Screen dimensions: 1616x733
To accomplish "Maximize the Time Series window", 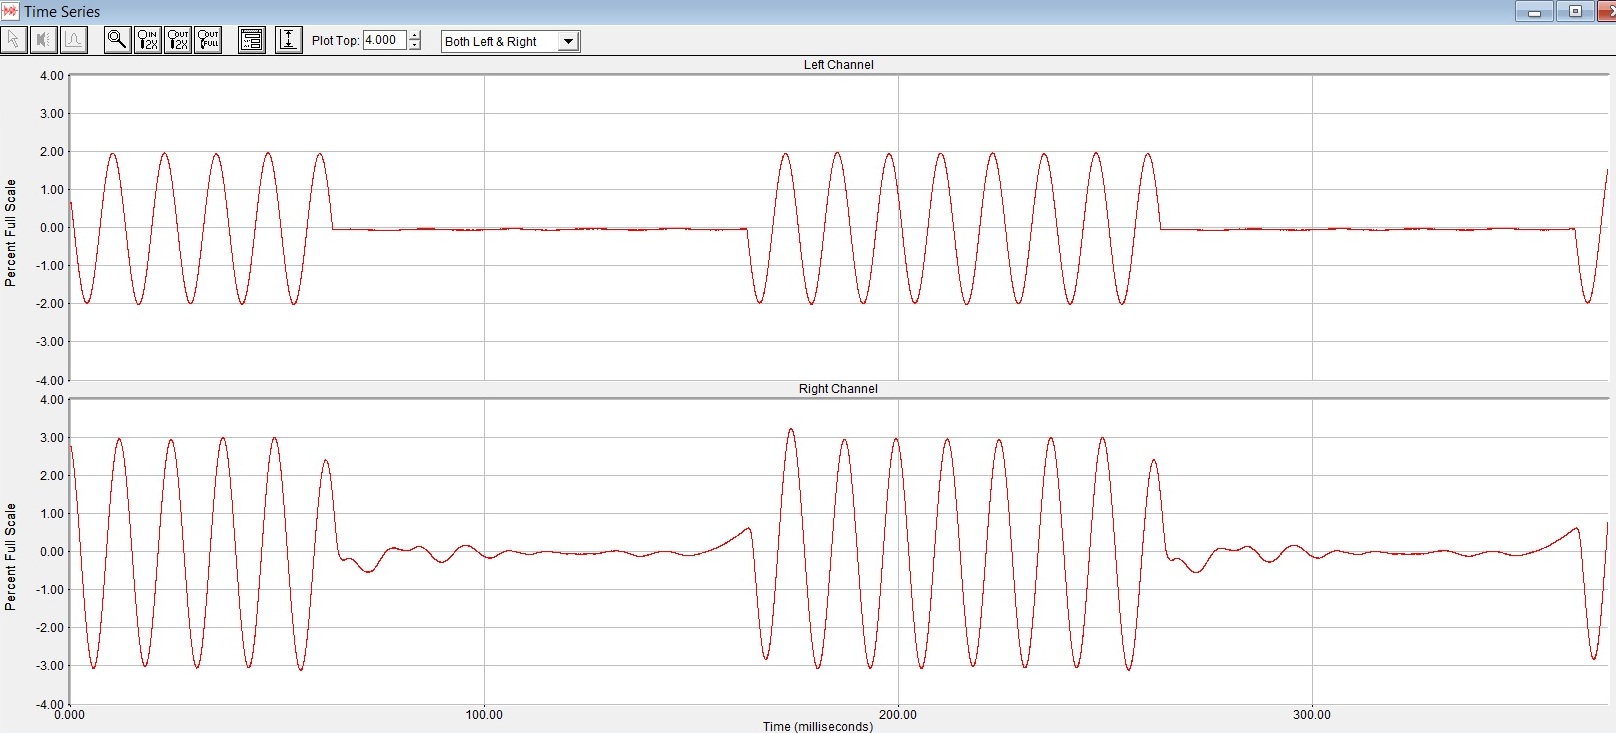I will [1575, 12].
